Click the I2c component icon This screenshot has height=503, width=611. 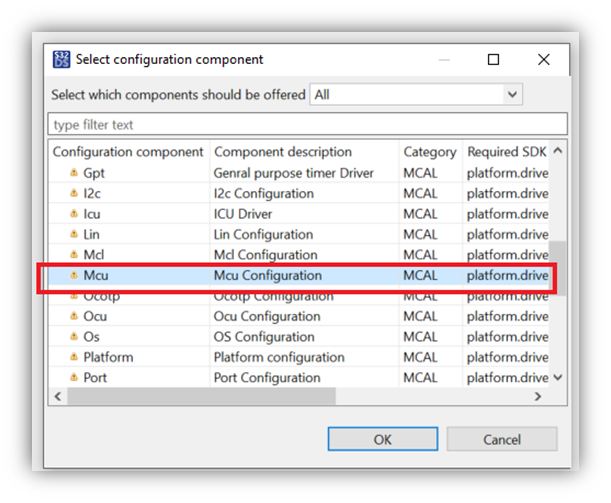pyautogui.click(x=74, y=193)
